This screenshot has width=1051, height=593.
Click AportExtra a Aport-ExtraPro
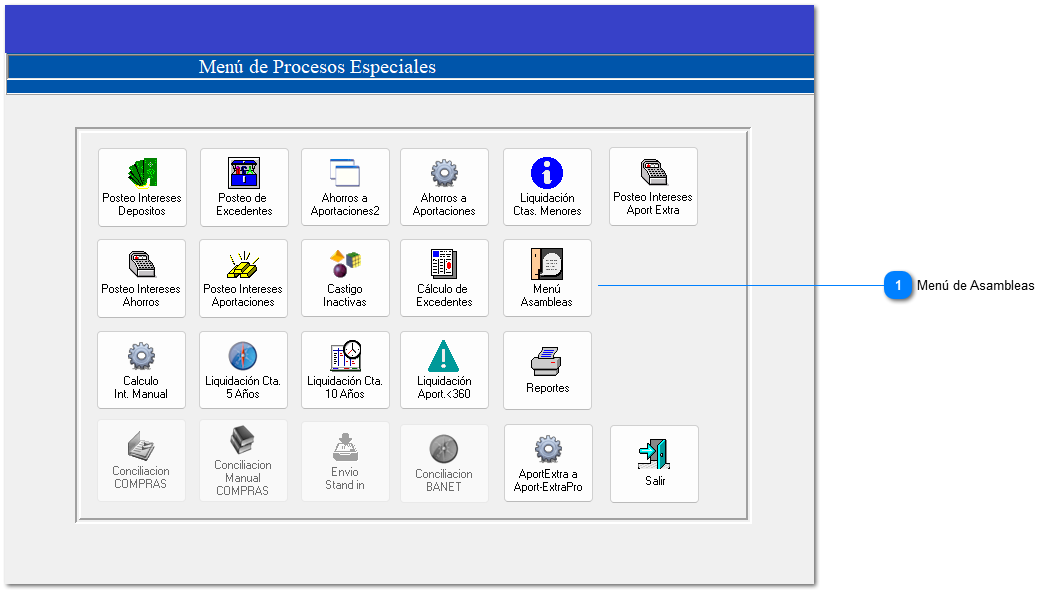coord(548,463)
